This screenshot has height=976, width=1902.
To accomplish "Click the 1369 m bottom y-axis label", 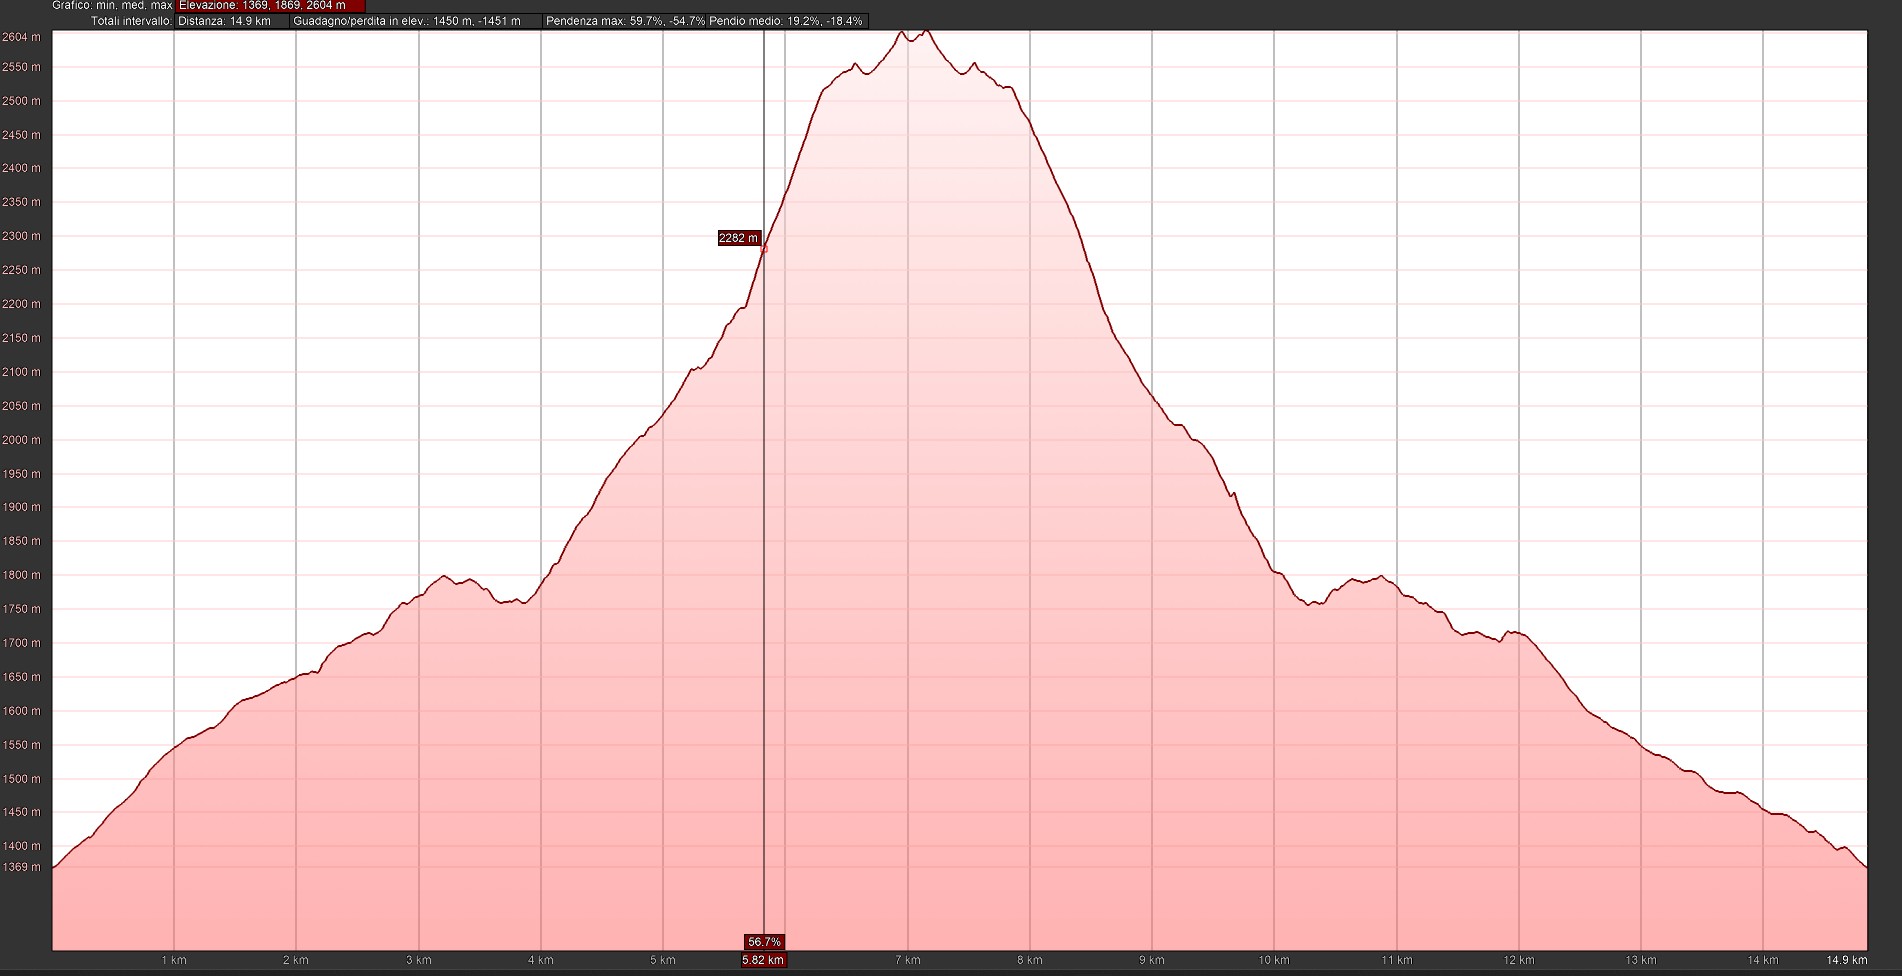I will click(x=21, y=867).
